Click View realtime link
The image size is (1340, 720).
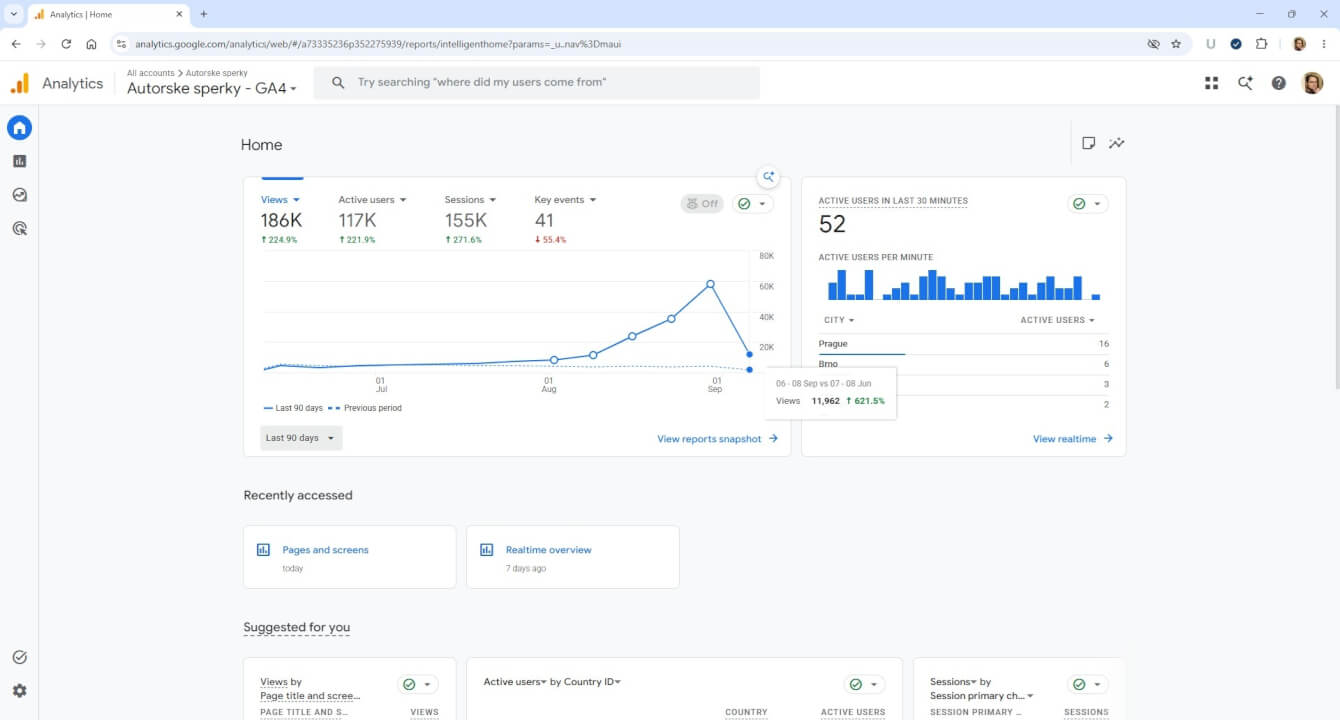click(x=1073, y=439)
